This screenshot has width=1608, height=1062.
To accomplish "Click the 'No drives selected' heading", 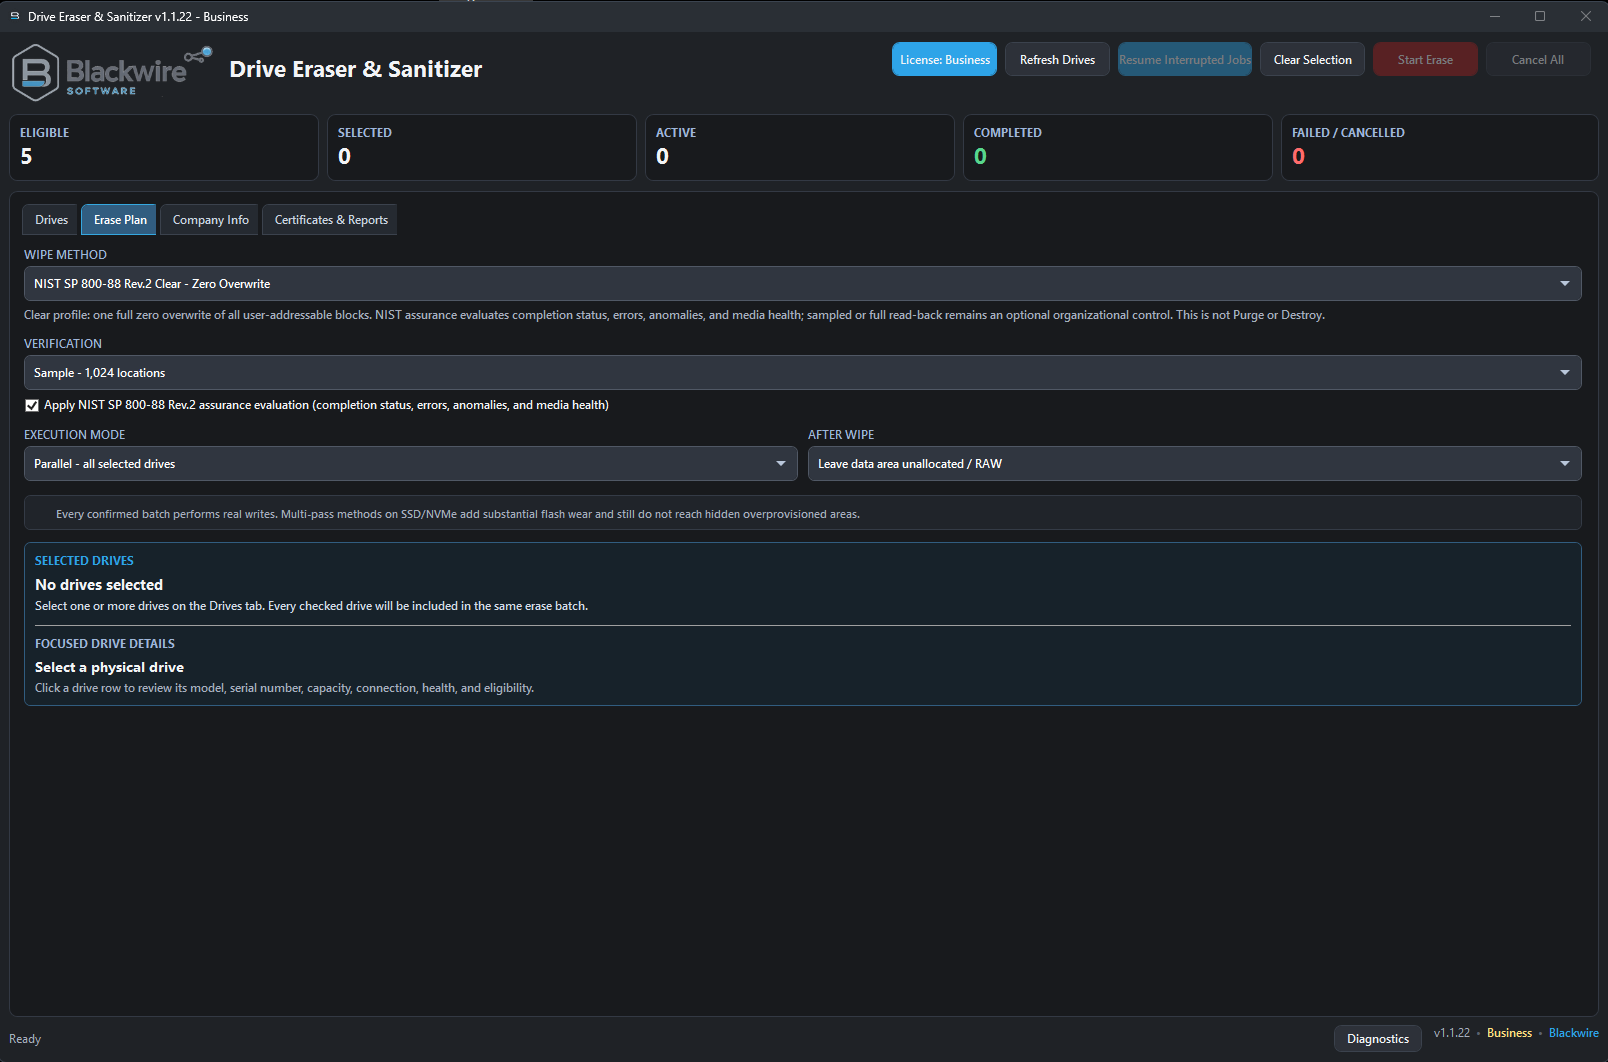I will [x=99, y=585].
